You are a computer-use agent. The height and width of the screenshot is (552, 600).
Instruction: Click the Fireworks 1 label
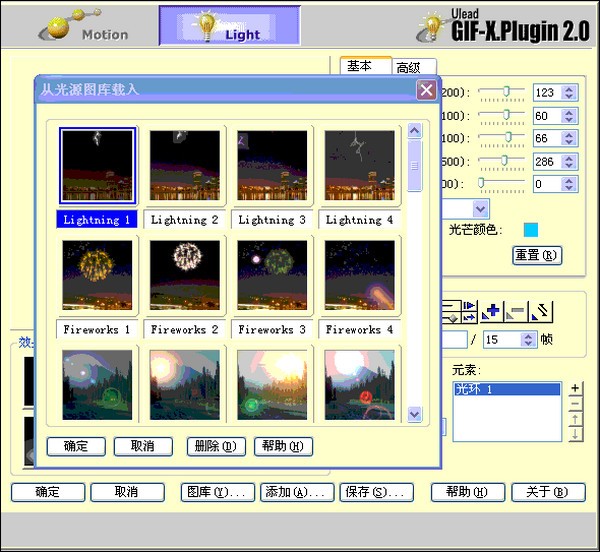pyautogui.click(x=97, y=329)
